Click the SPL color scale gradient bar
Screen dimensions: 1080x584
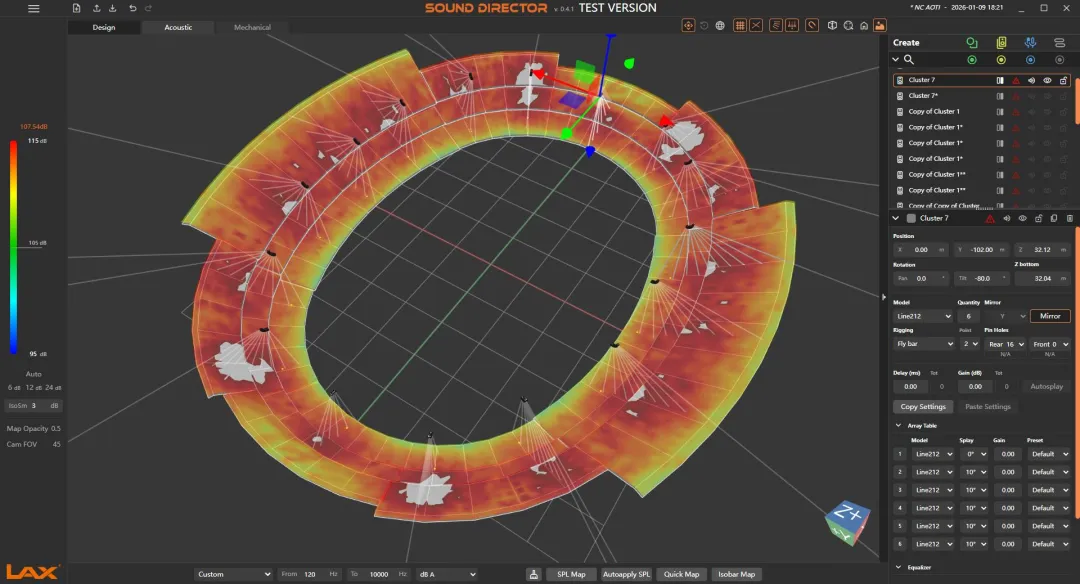click(x=13, y=247)
